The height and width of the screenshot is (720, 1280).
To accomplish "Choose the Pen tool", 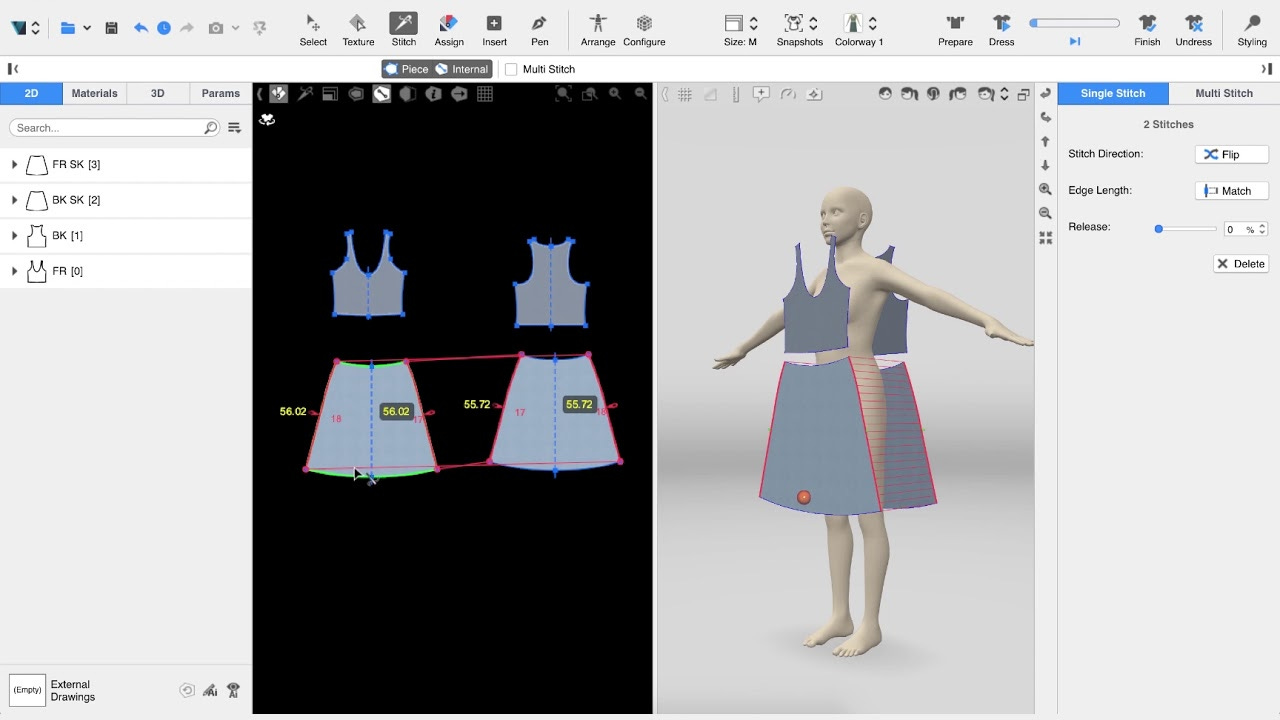I will click(539, 30).
